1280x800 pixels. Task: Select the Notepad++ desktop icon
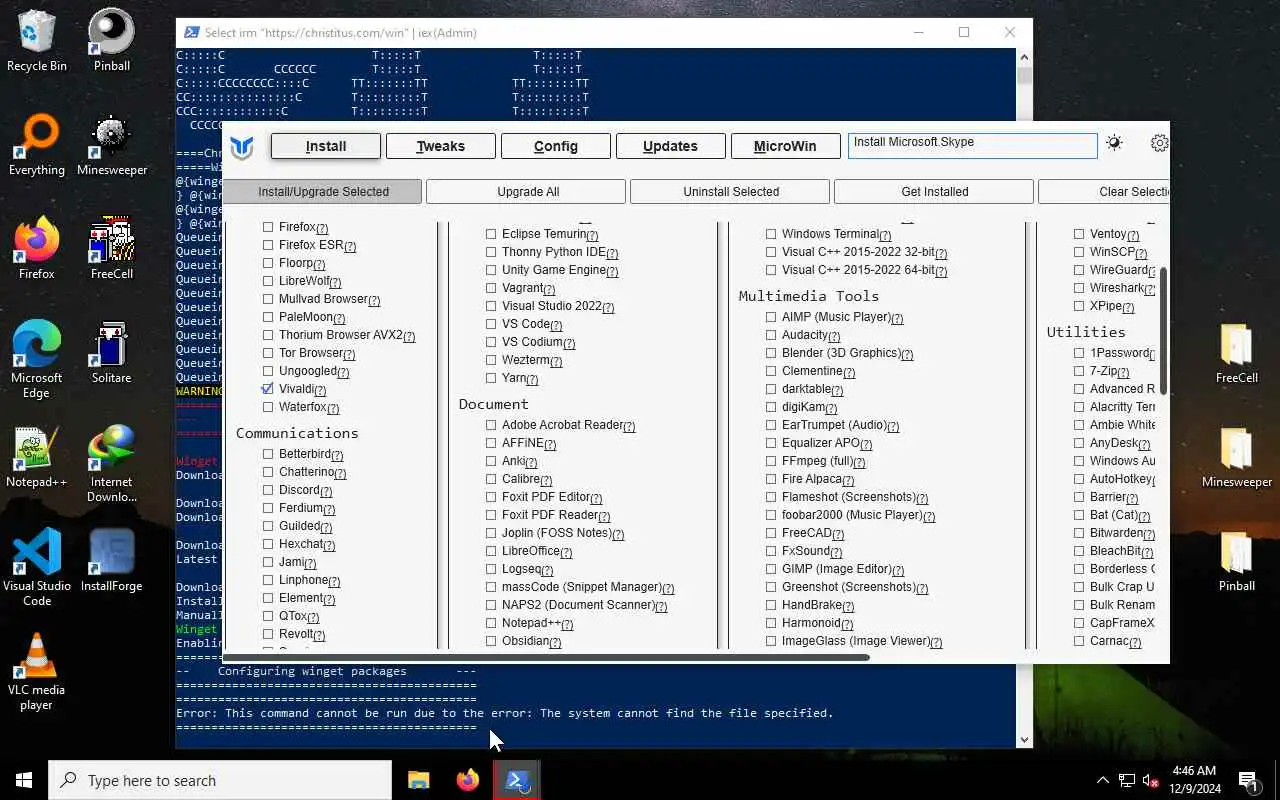[37, 457]
